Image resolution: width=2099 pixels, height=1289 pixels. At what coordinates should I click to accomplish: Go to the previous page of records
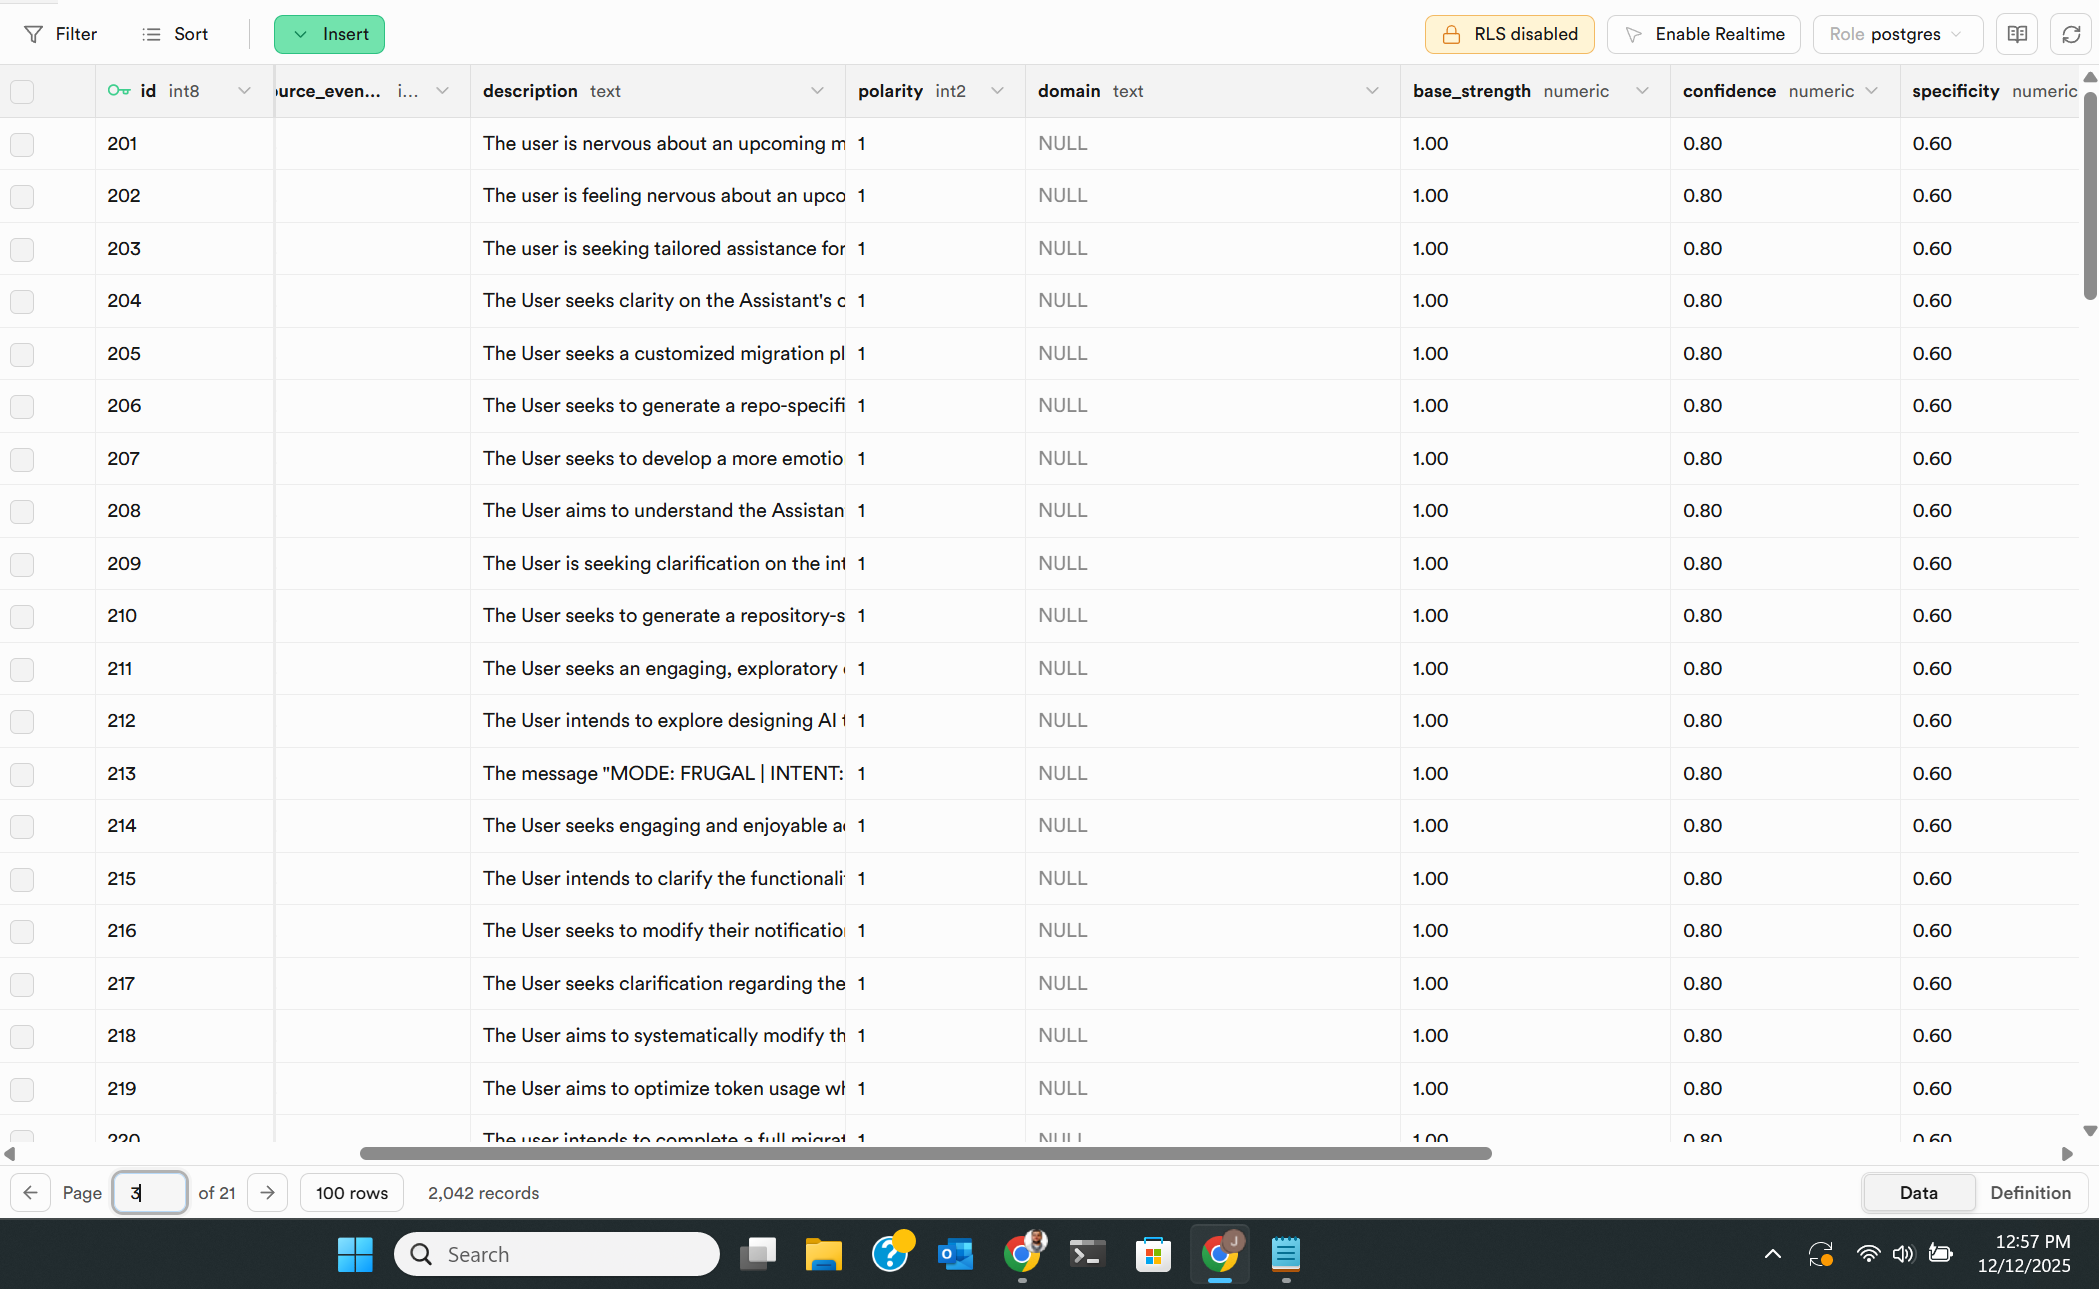(x=29, y=1192)
